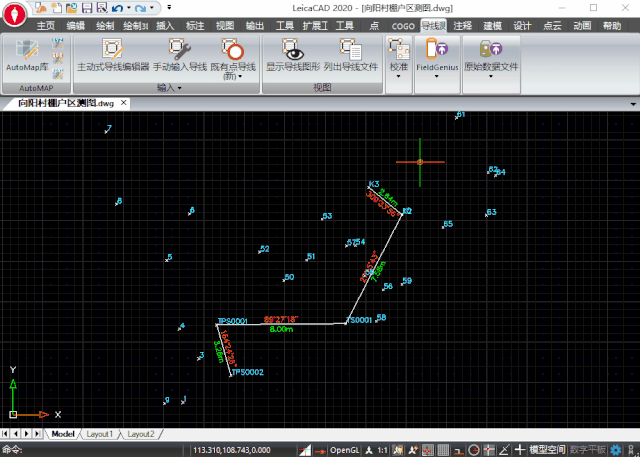Click the 1:1 annotation scale control

tap(383, 450)
